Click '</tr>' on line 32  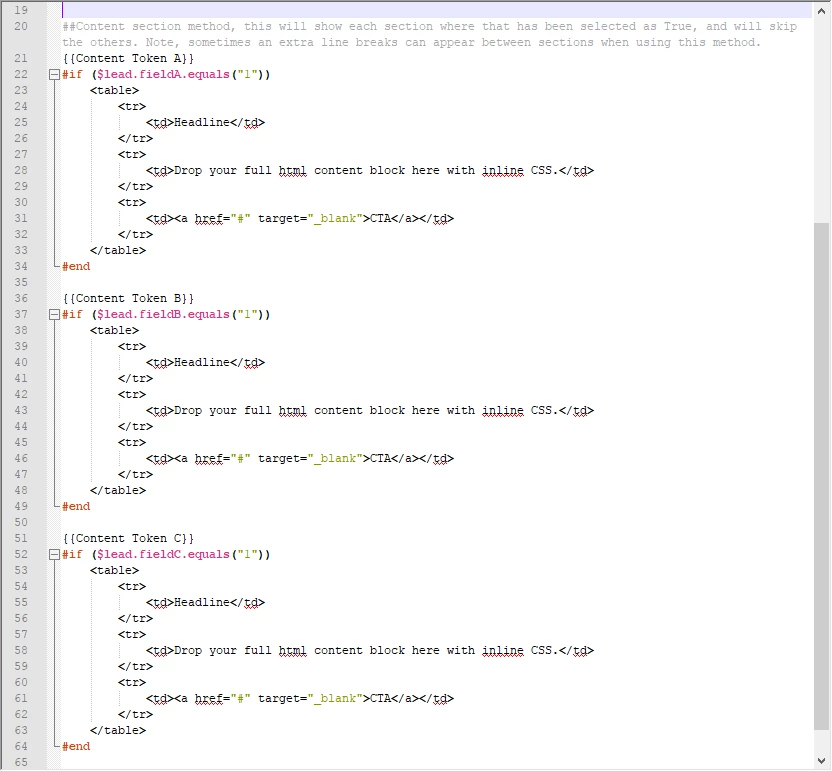(135, 235)
